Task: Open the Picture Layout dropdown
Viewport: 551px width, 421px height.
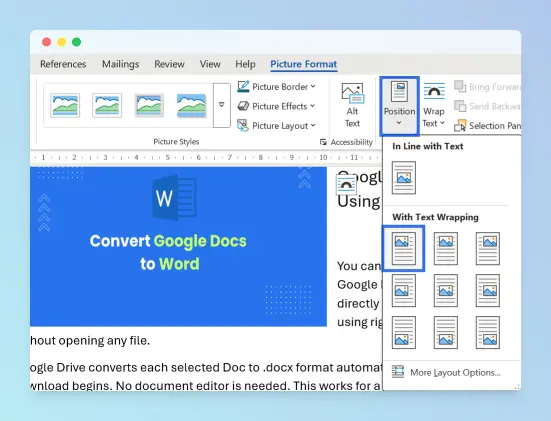Action: (x=277, y=125)
